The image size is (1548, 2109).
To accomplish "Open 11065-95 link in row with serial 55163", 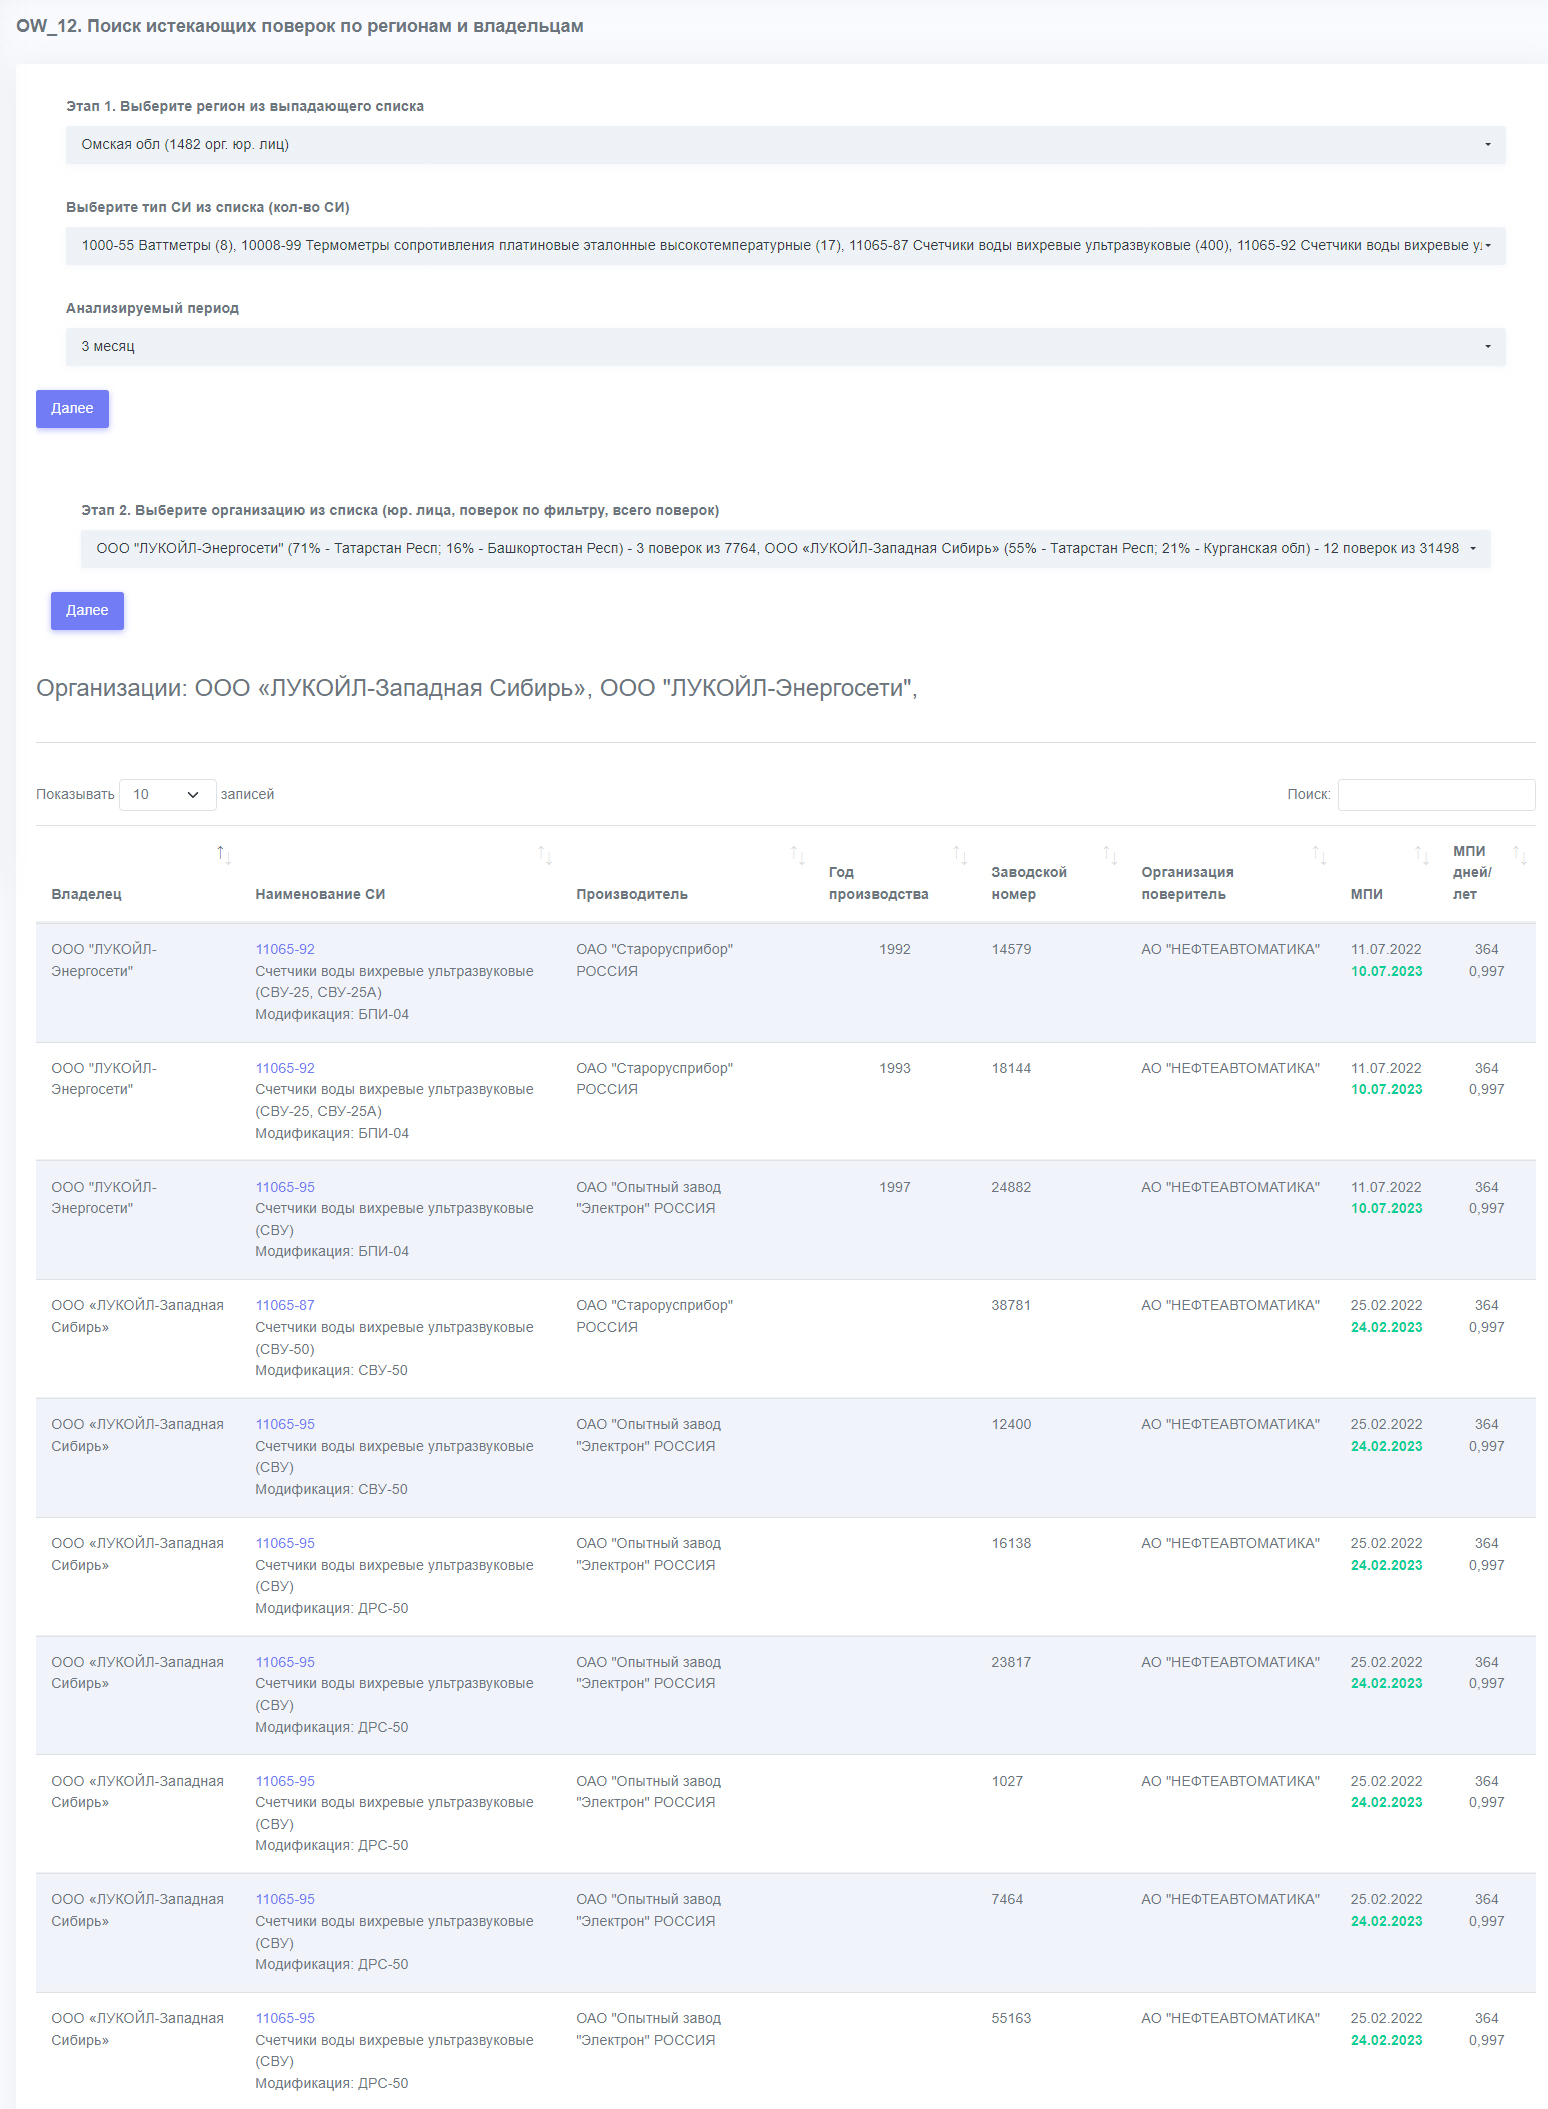I will pos(285,2019).
